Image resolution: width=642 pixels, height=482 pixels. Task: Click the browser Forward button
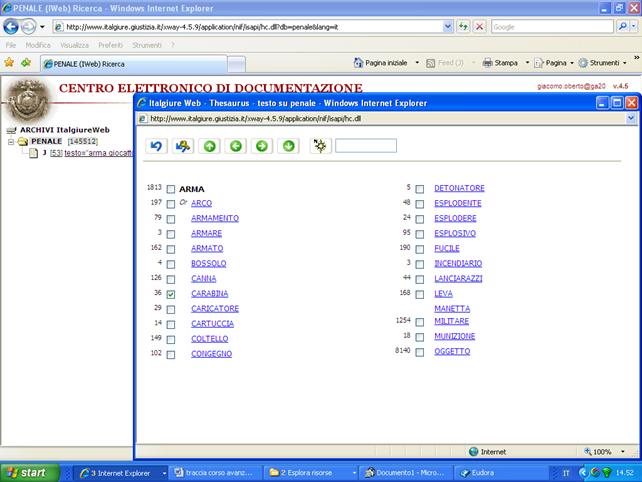(x=28, y=27)
